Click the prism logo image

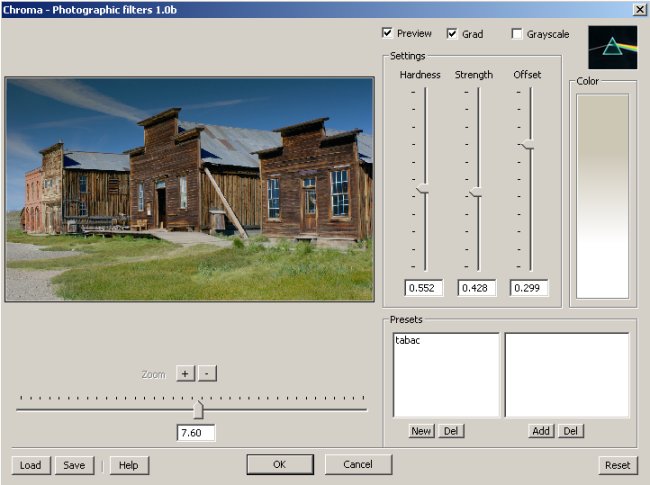point(612,47)
